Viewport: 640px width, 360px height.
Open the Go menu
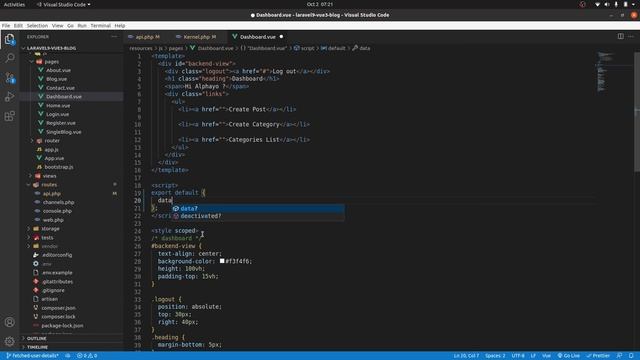[70, 25]
